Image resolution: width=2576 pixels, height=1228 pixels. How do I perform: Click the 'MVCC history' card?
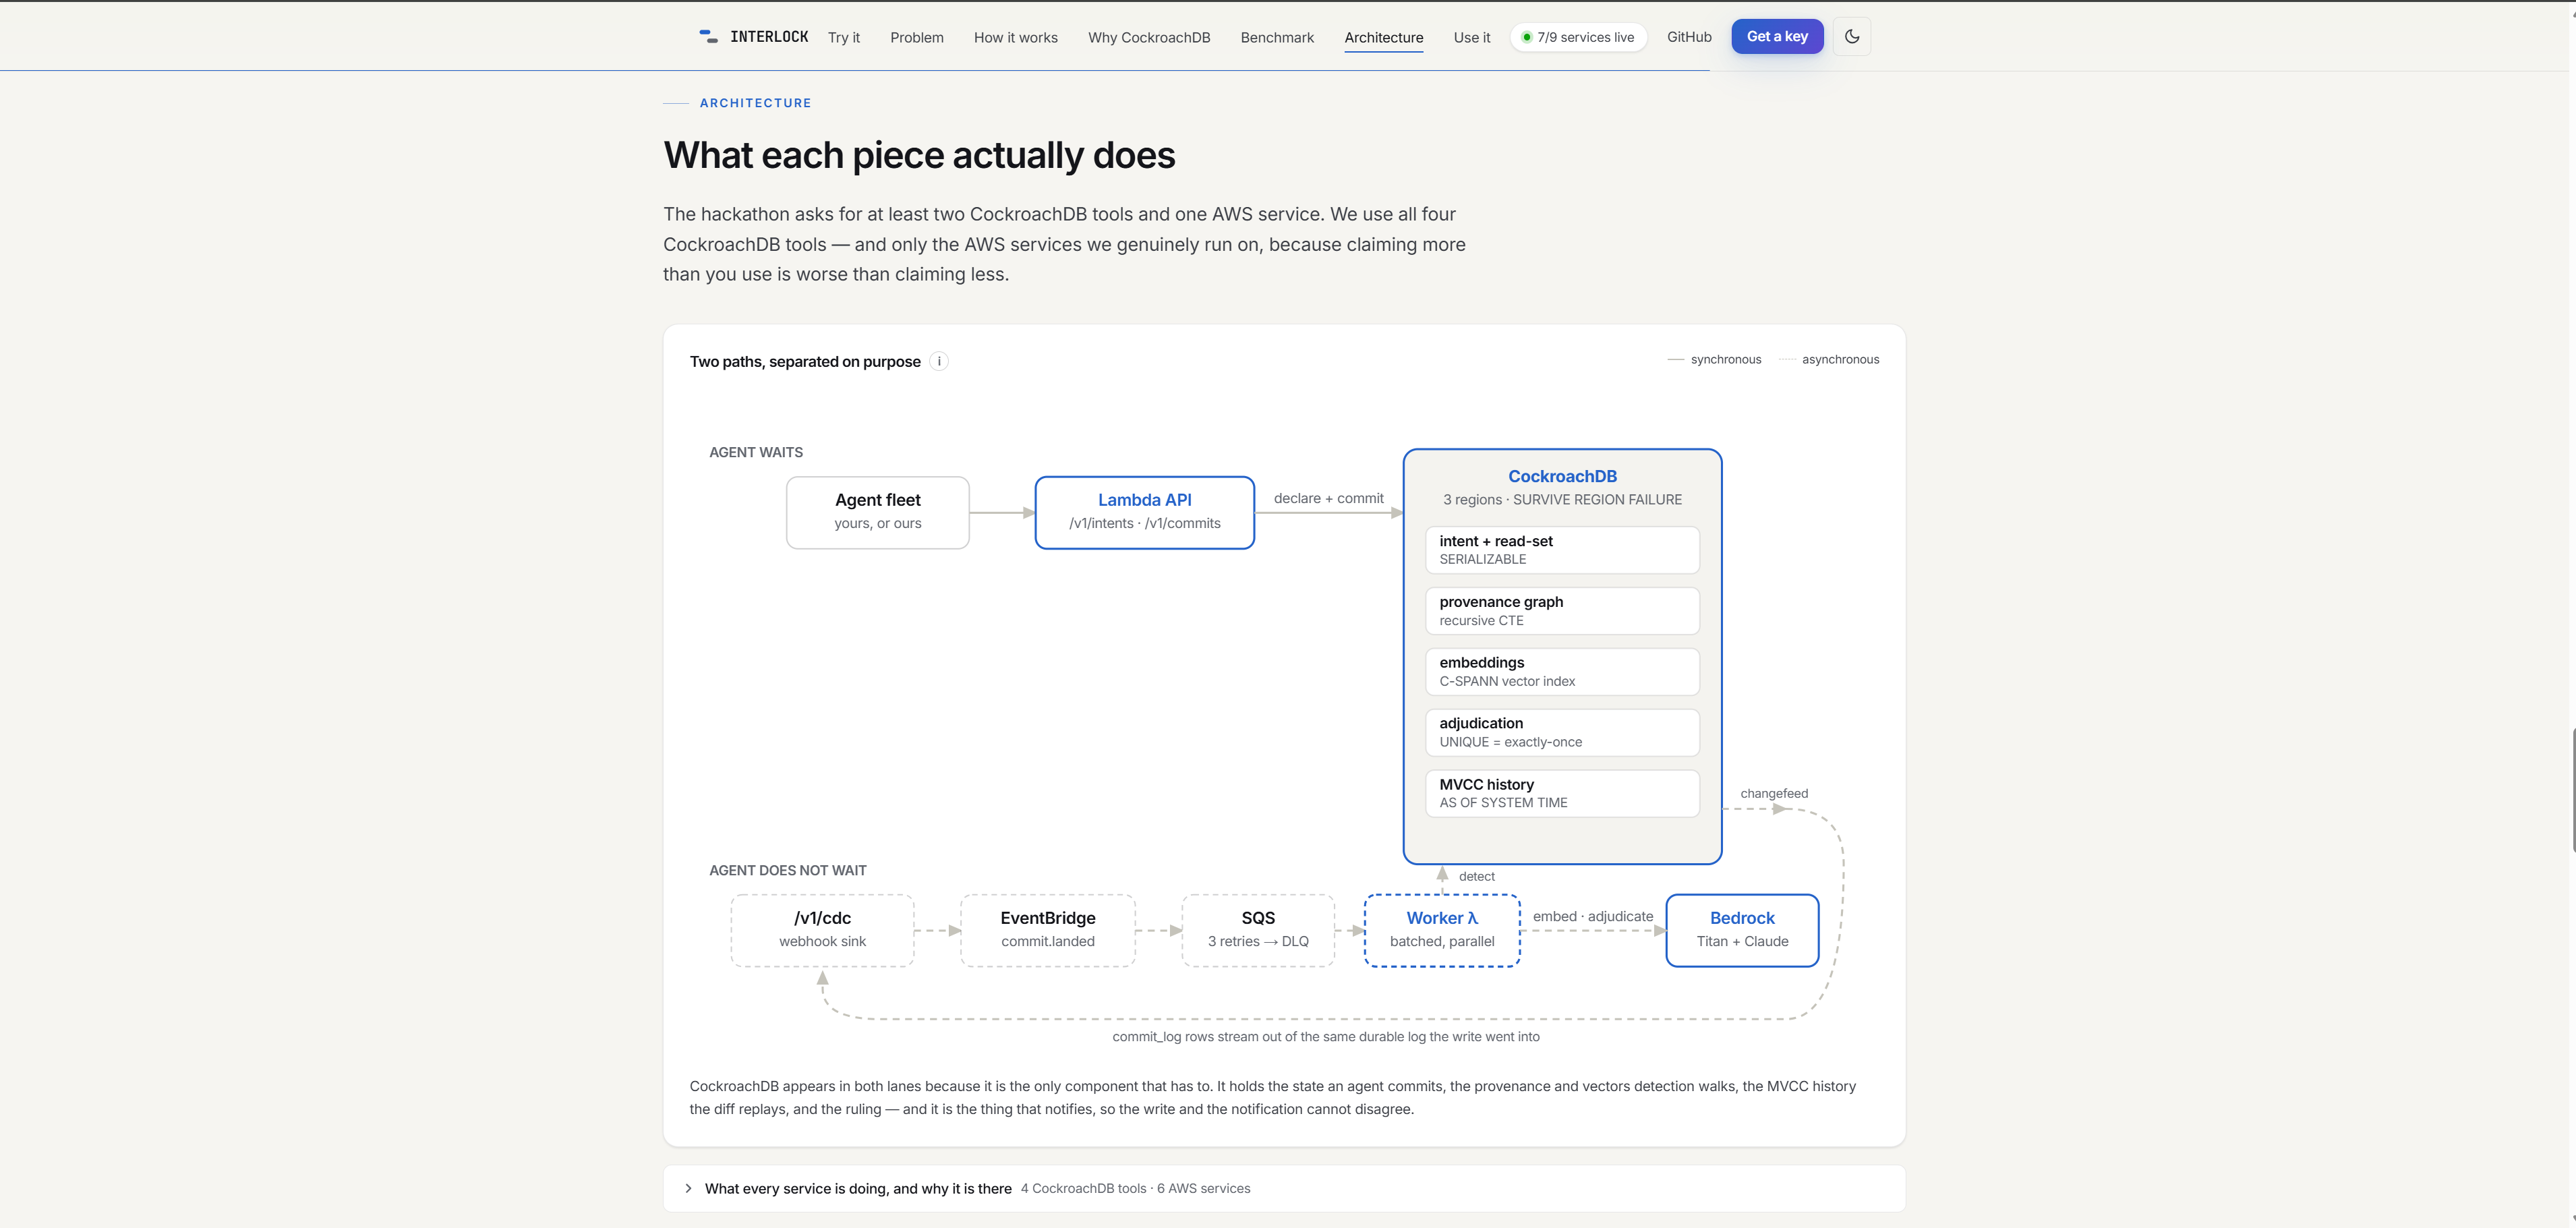[1562, 794]
